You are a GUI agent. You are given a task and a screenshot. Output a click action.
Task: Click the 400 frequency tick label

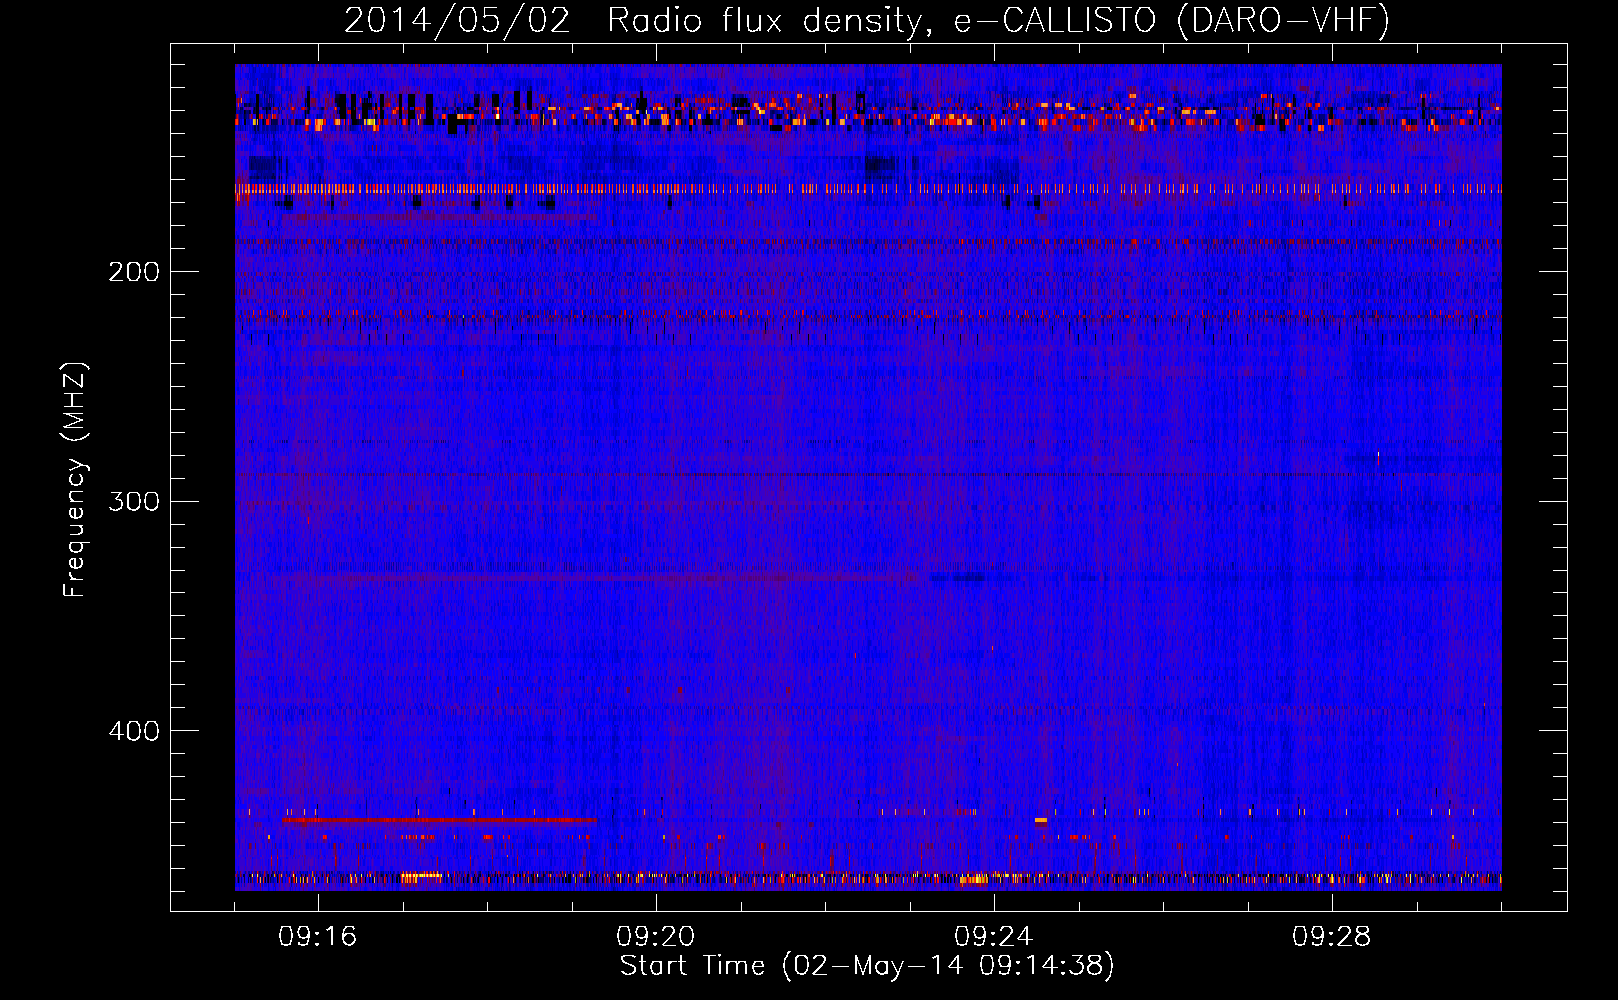click(x=134, y=731)
